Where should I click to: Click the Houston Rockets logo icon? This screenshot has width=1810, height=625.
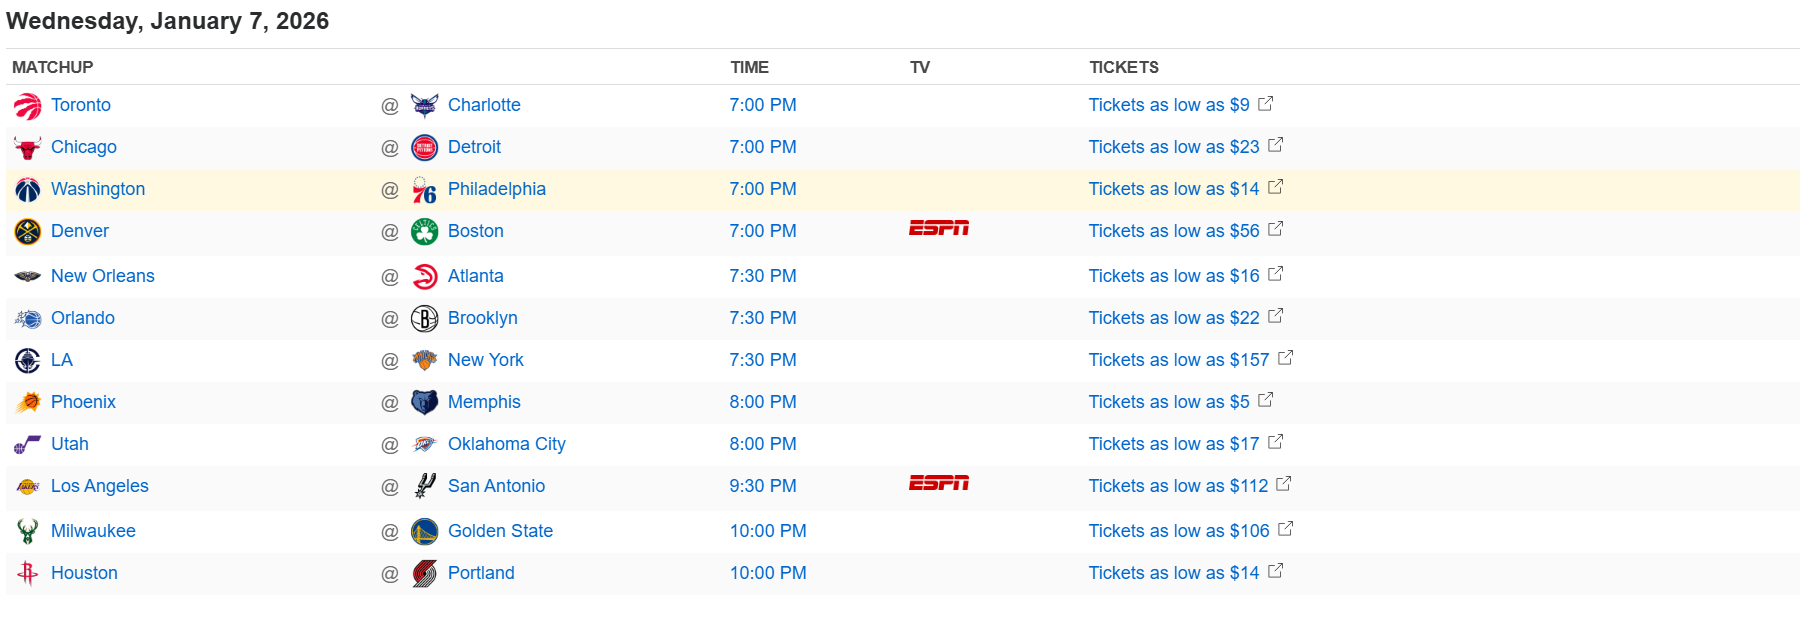[x=28, y=574]
